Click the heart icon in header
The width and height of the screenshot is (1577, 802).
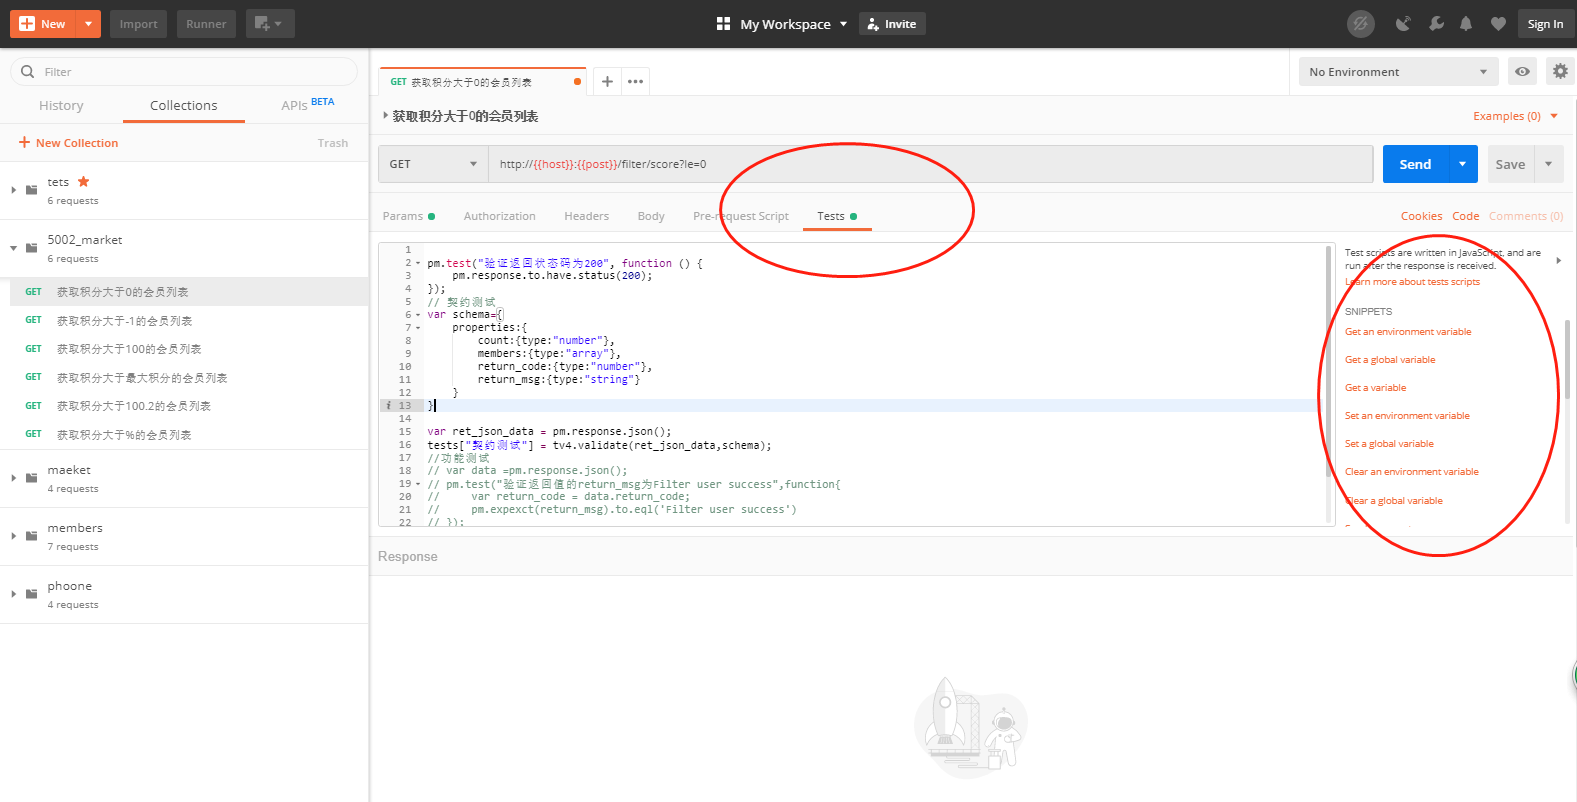(x=1498, y=24)
